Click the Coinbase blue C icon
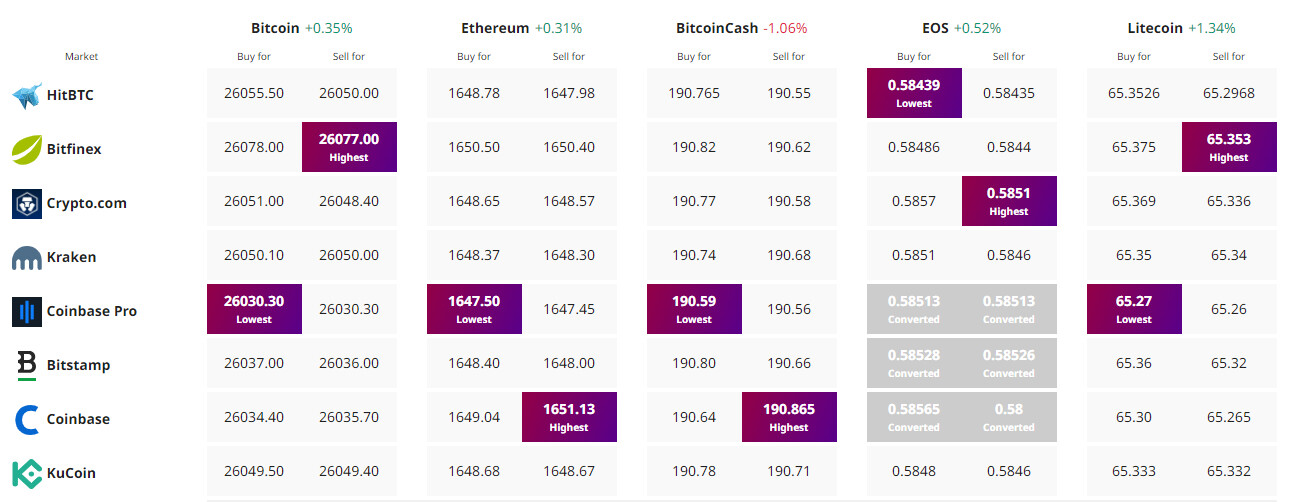Screen dimensions: 1289x502 click(x=25, y=419)
